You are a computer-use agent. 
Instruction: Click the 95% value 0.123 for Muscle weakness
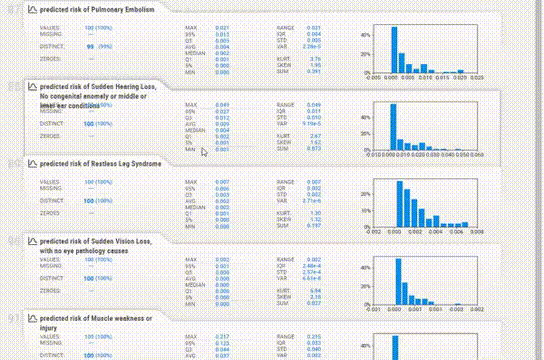coord(222,343)
